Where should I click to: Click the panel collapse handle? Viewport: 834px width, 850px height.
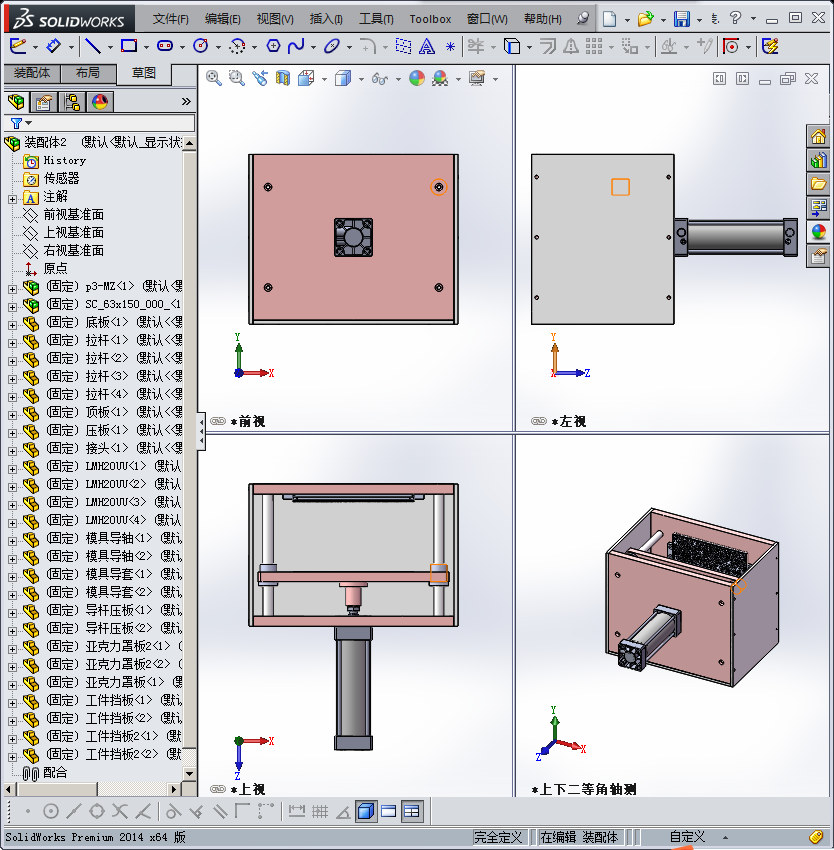pos(201,432)
